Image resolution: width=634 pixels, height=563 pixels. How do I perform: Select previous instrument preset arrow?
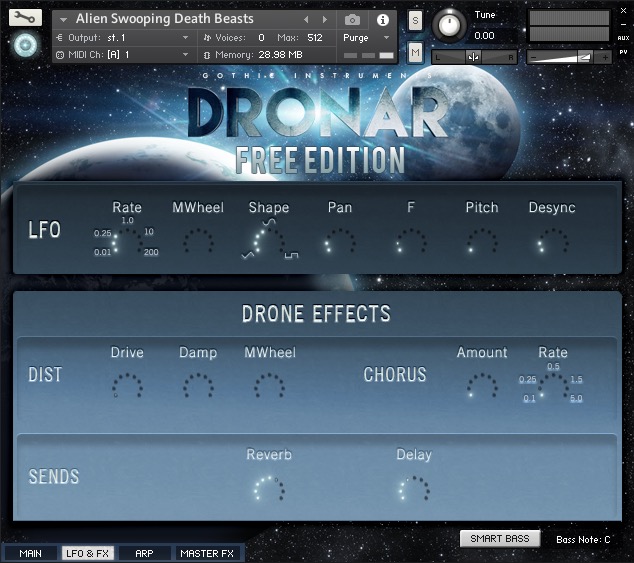pos(306,19)
